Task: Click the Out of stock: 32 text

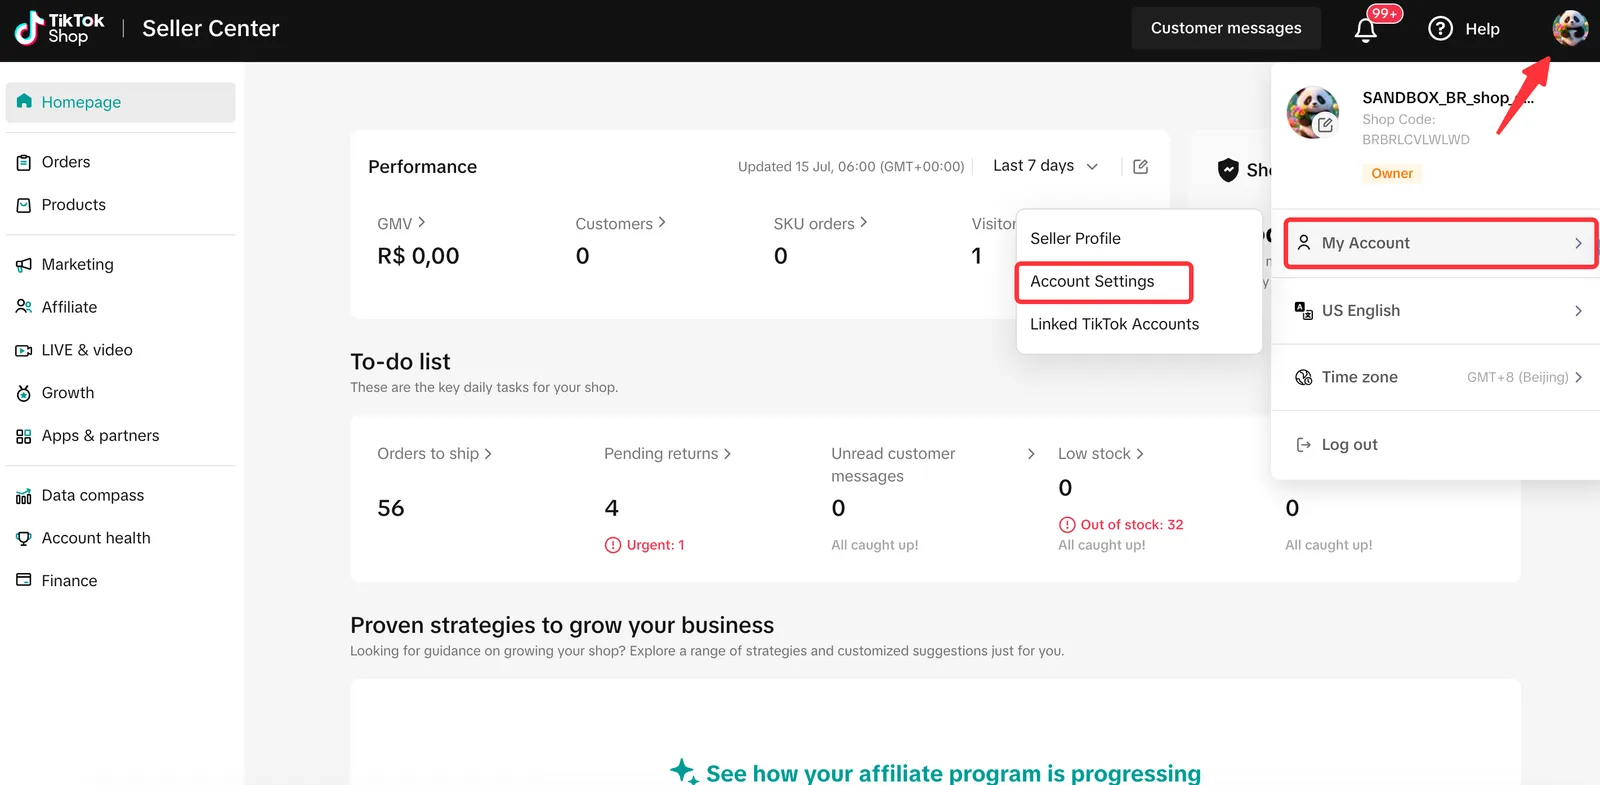Action: (x=1131, y=524)
